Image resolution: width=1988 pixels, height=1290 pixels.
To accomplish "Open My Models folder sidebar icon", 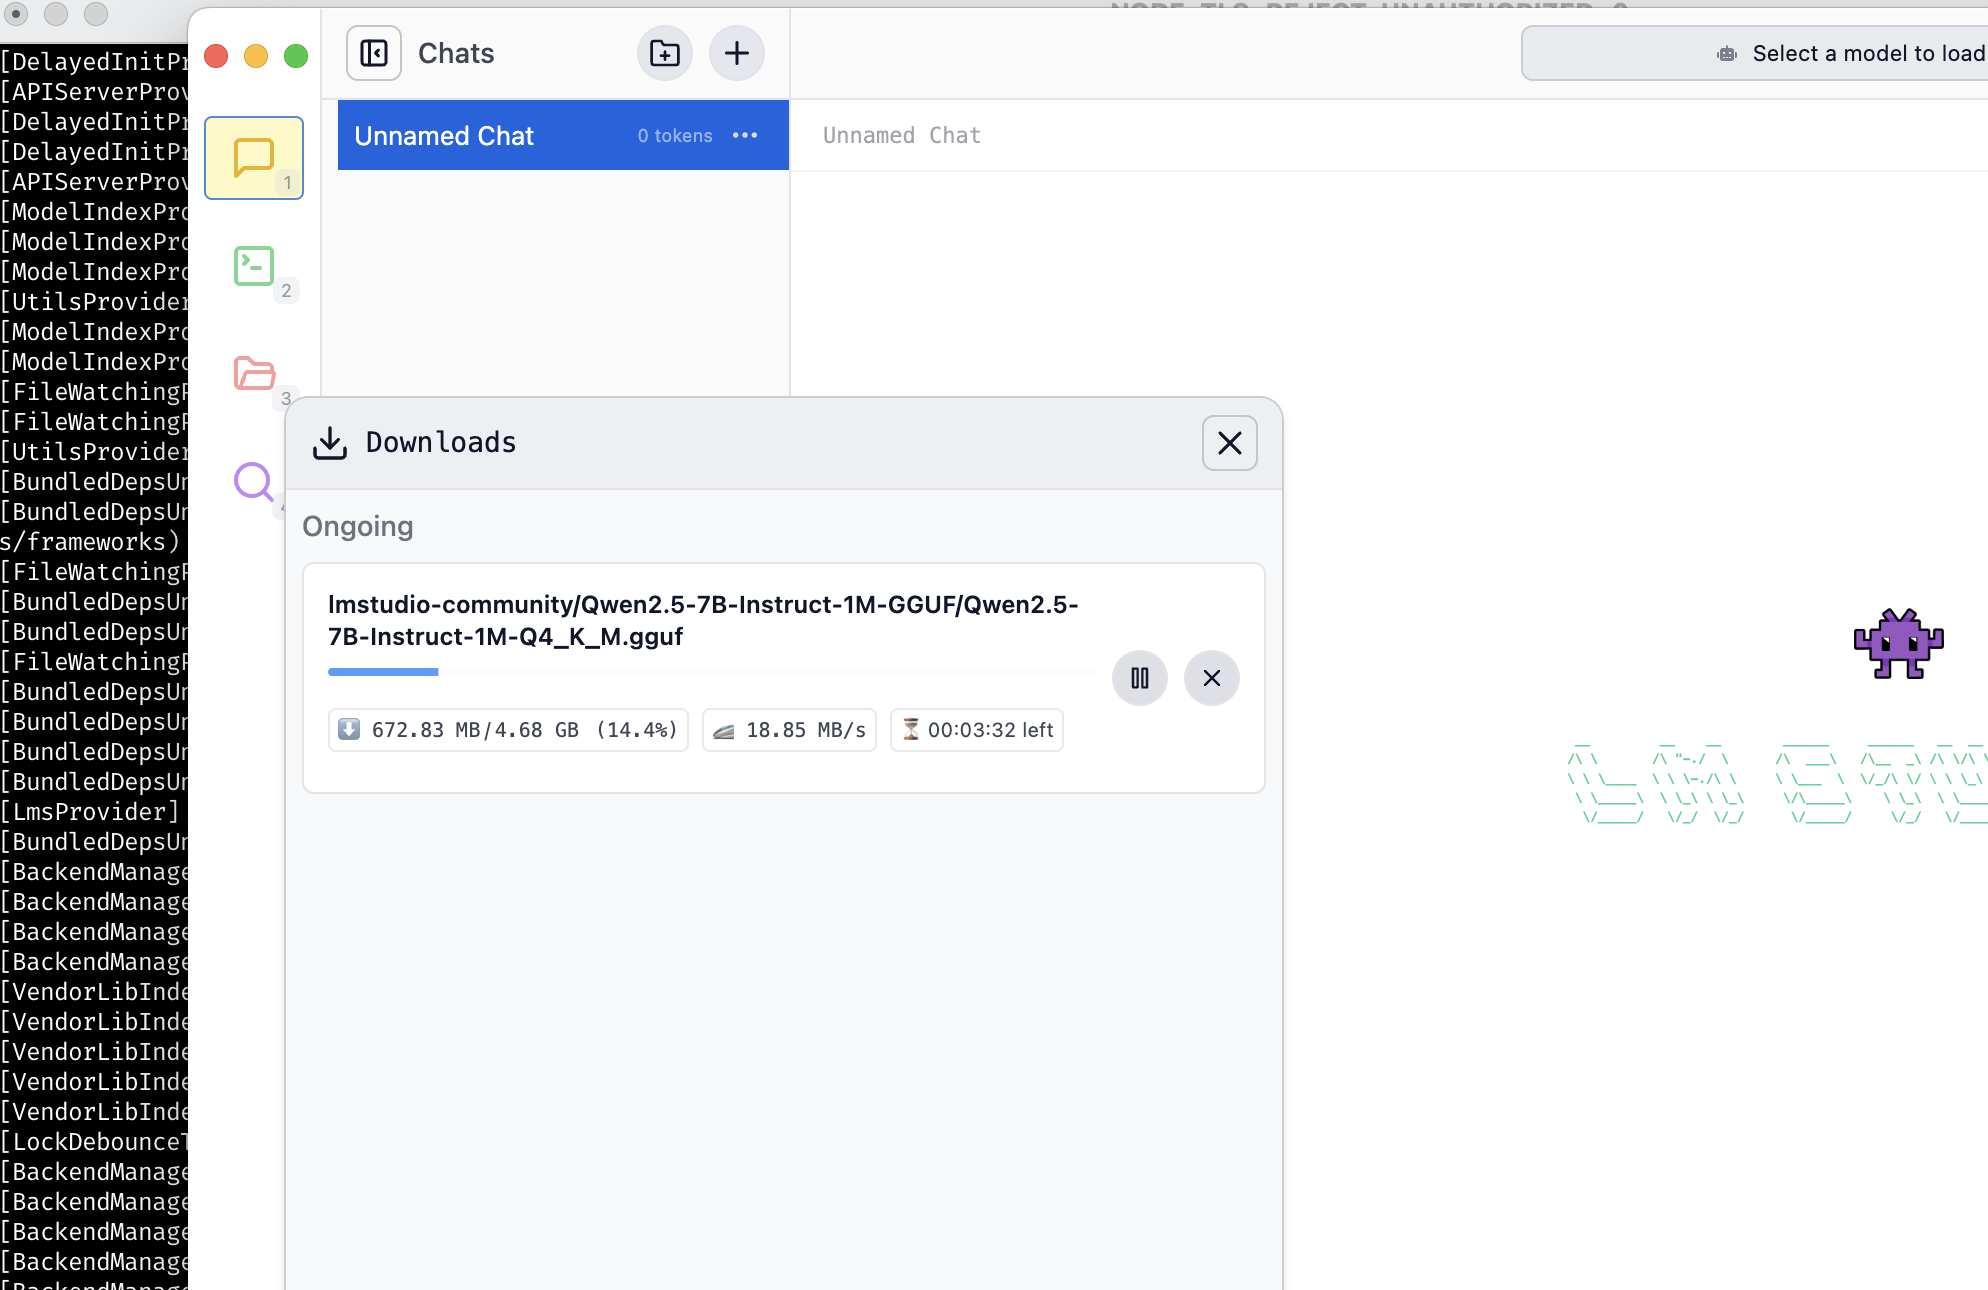I will tap(253, 373).
